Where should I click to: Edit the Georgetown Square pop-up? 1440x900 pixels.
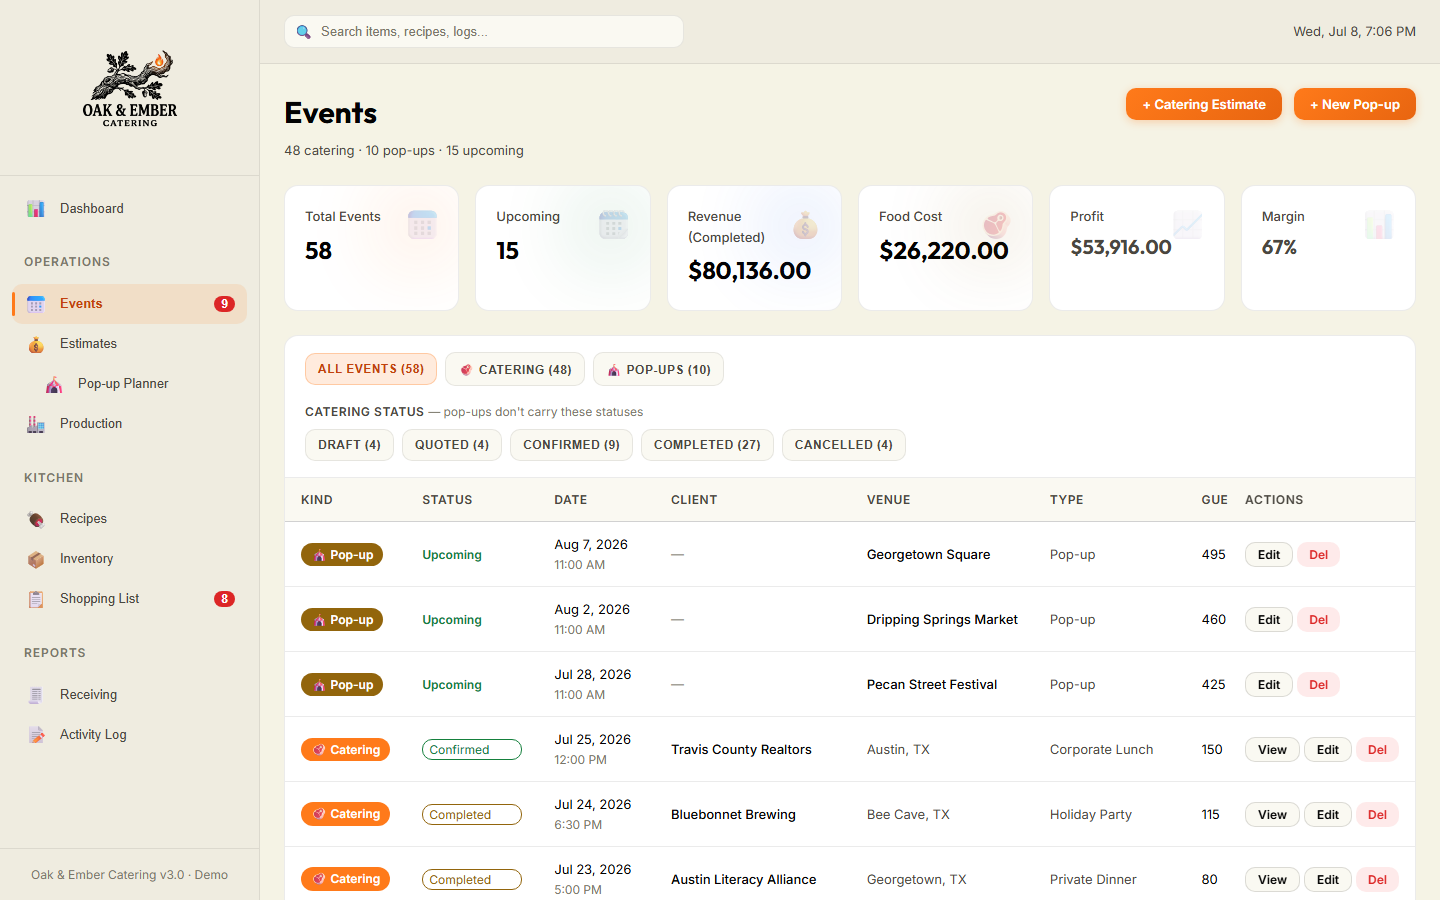click(x=1269, y=555)
